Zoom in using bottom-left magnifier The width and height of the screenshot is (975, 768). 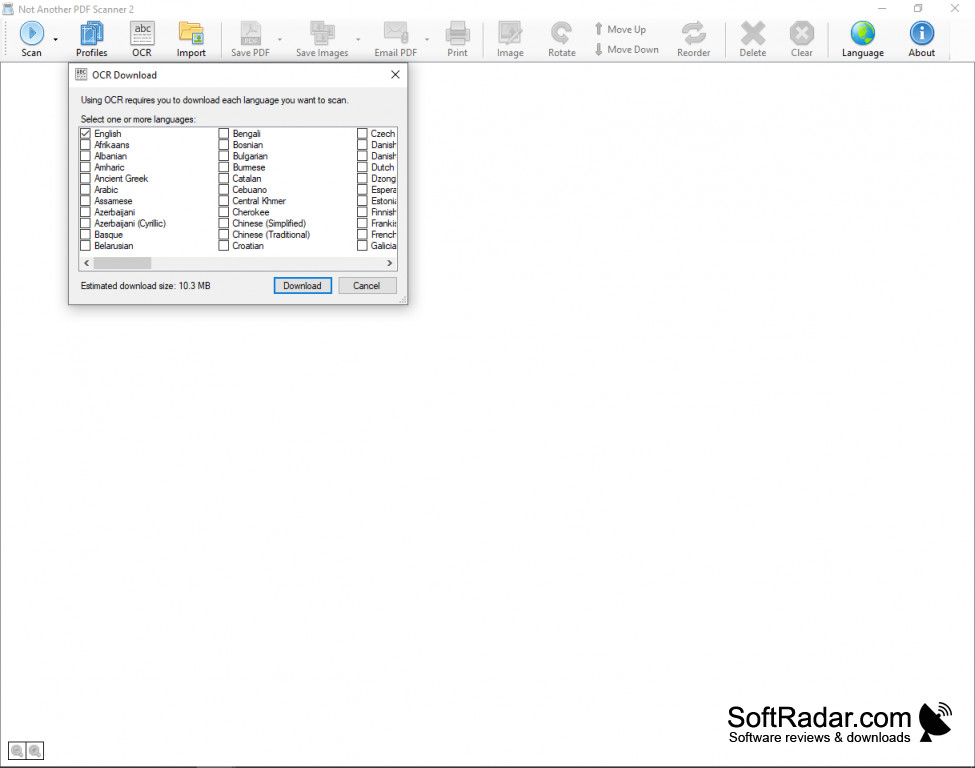point(35,751)
